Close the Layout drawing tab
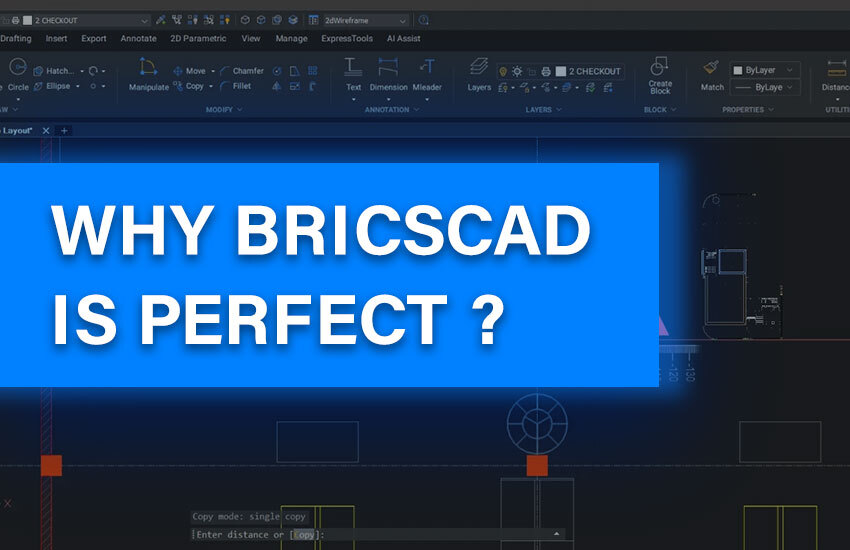This screenshot has height=550, width=850. (x=46, y=131)
